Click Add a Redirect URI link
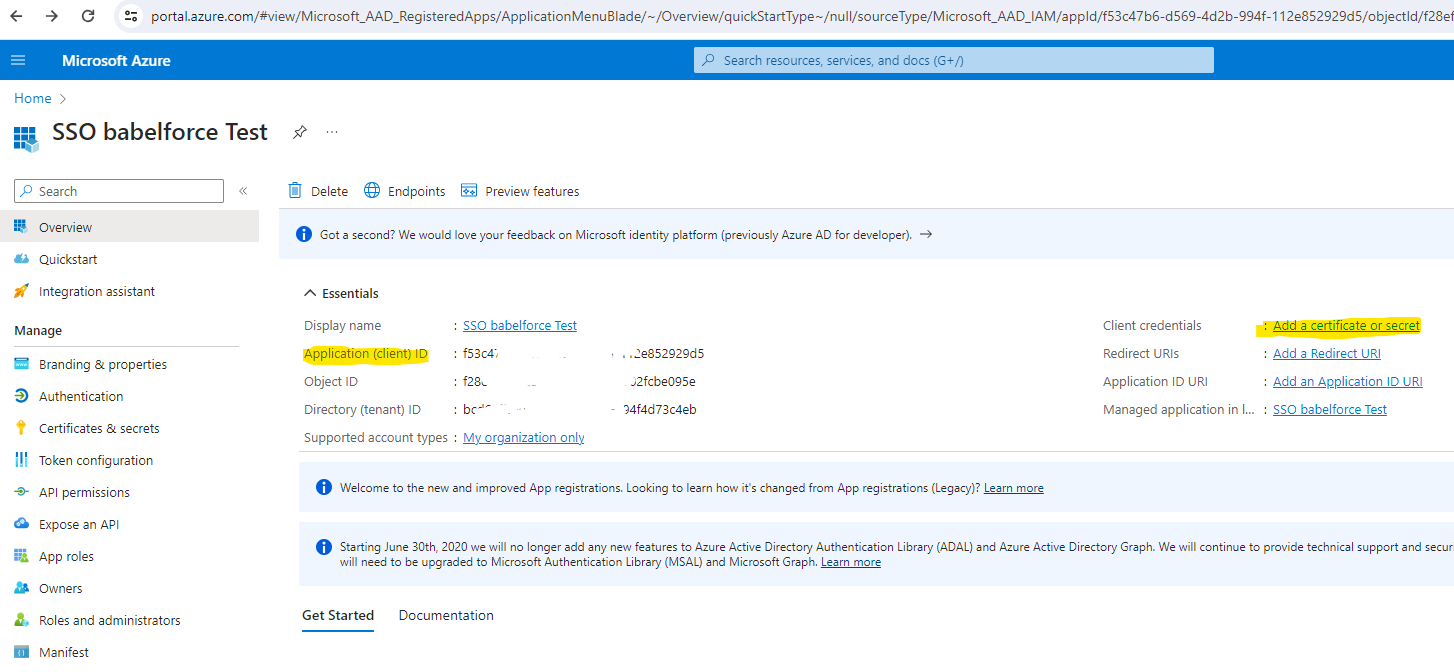 pos(1327,353)
